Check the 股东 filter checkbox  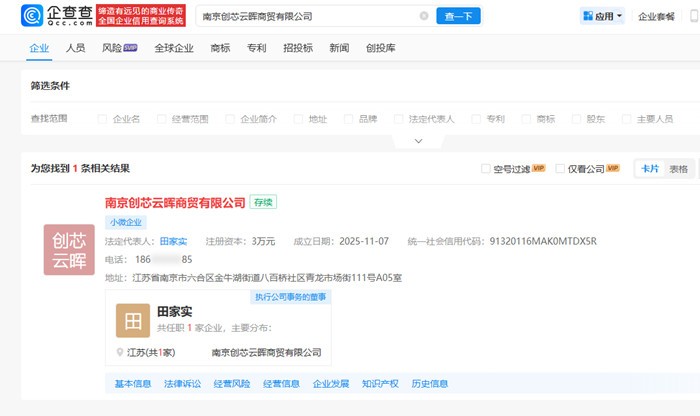[x=576, y=119]
